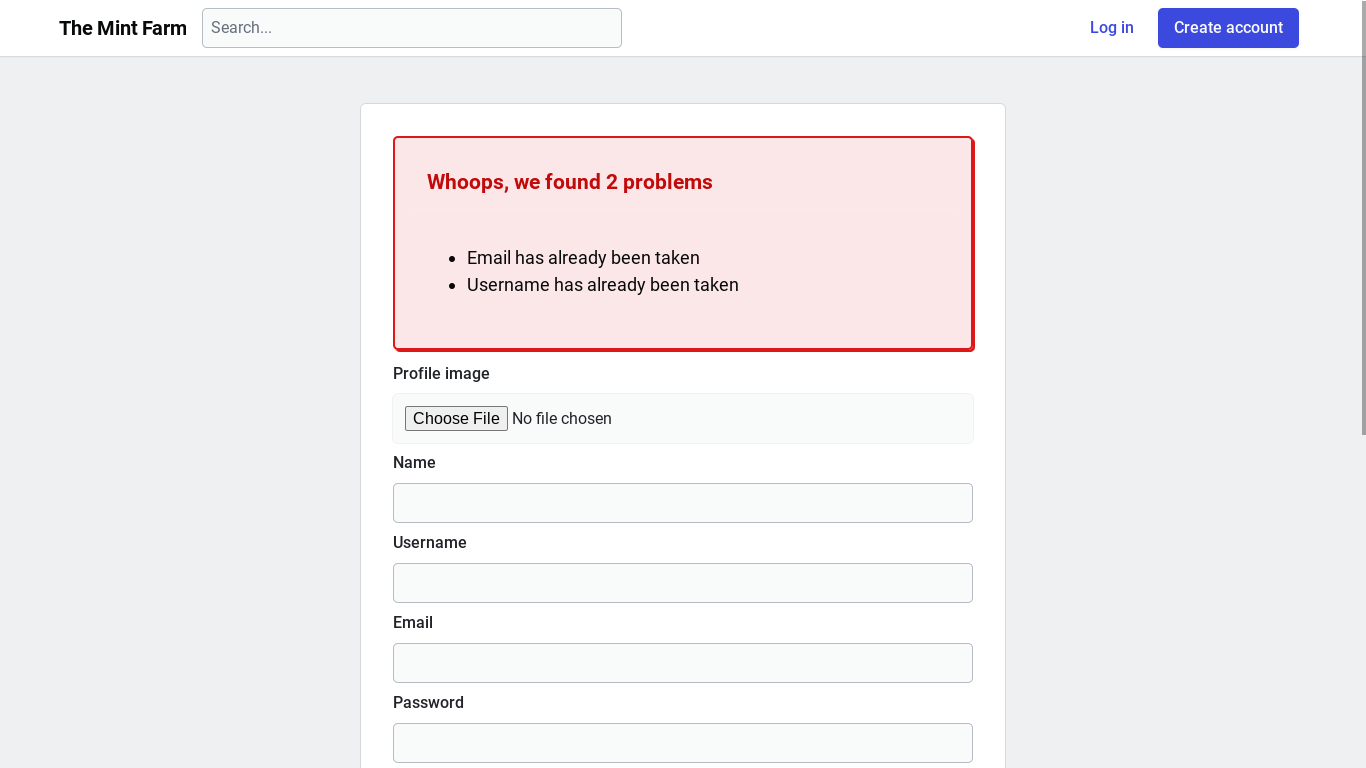Click the Name field label
Viewport: 1366px width, 768px height.
pyautogui.click(x=414, y=462)
